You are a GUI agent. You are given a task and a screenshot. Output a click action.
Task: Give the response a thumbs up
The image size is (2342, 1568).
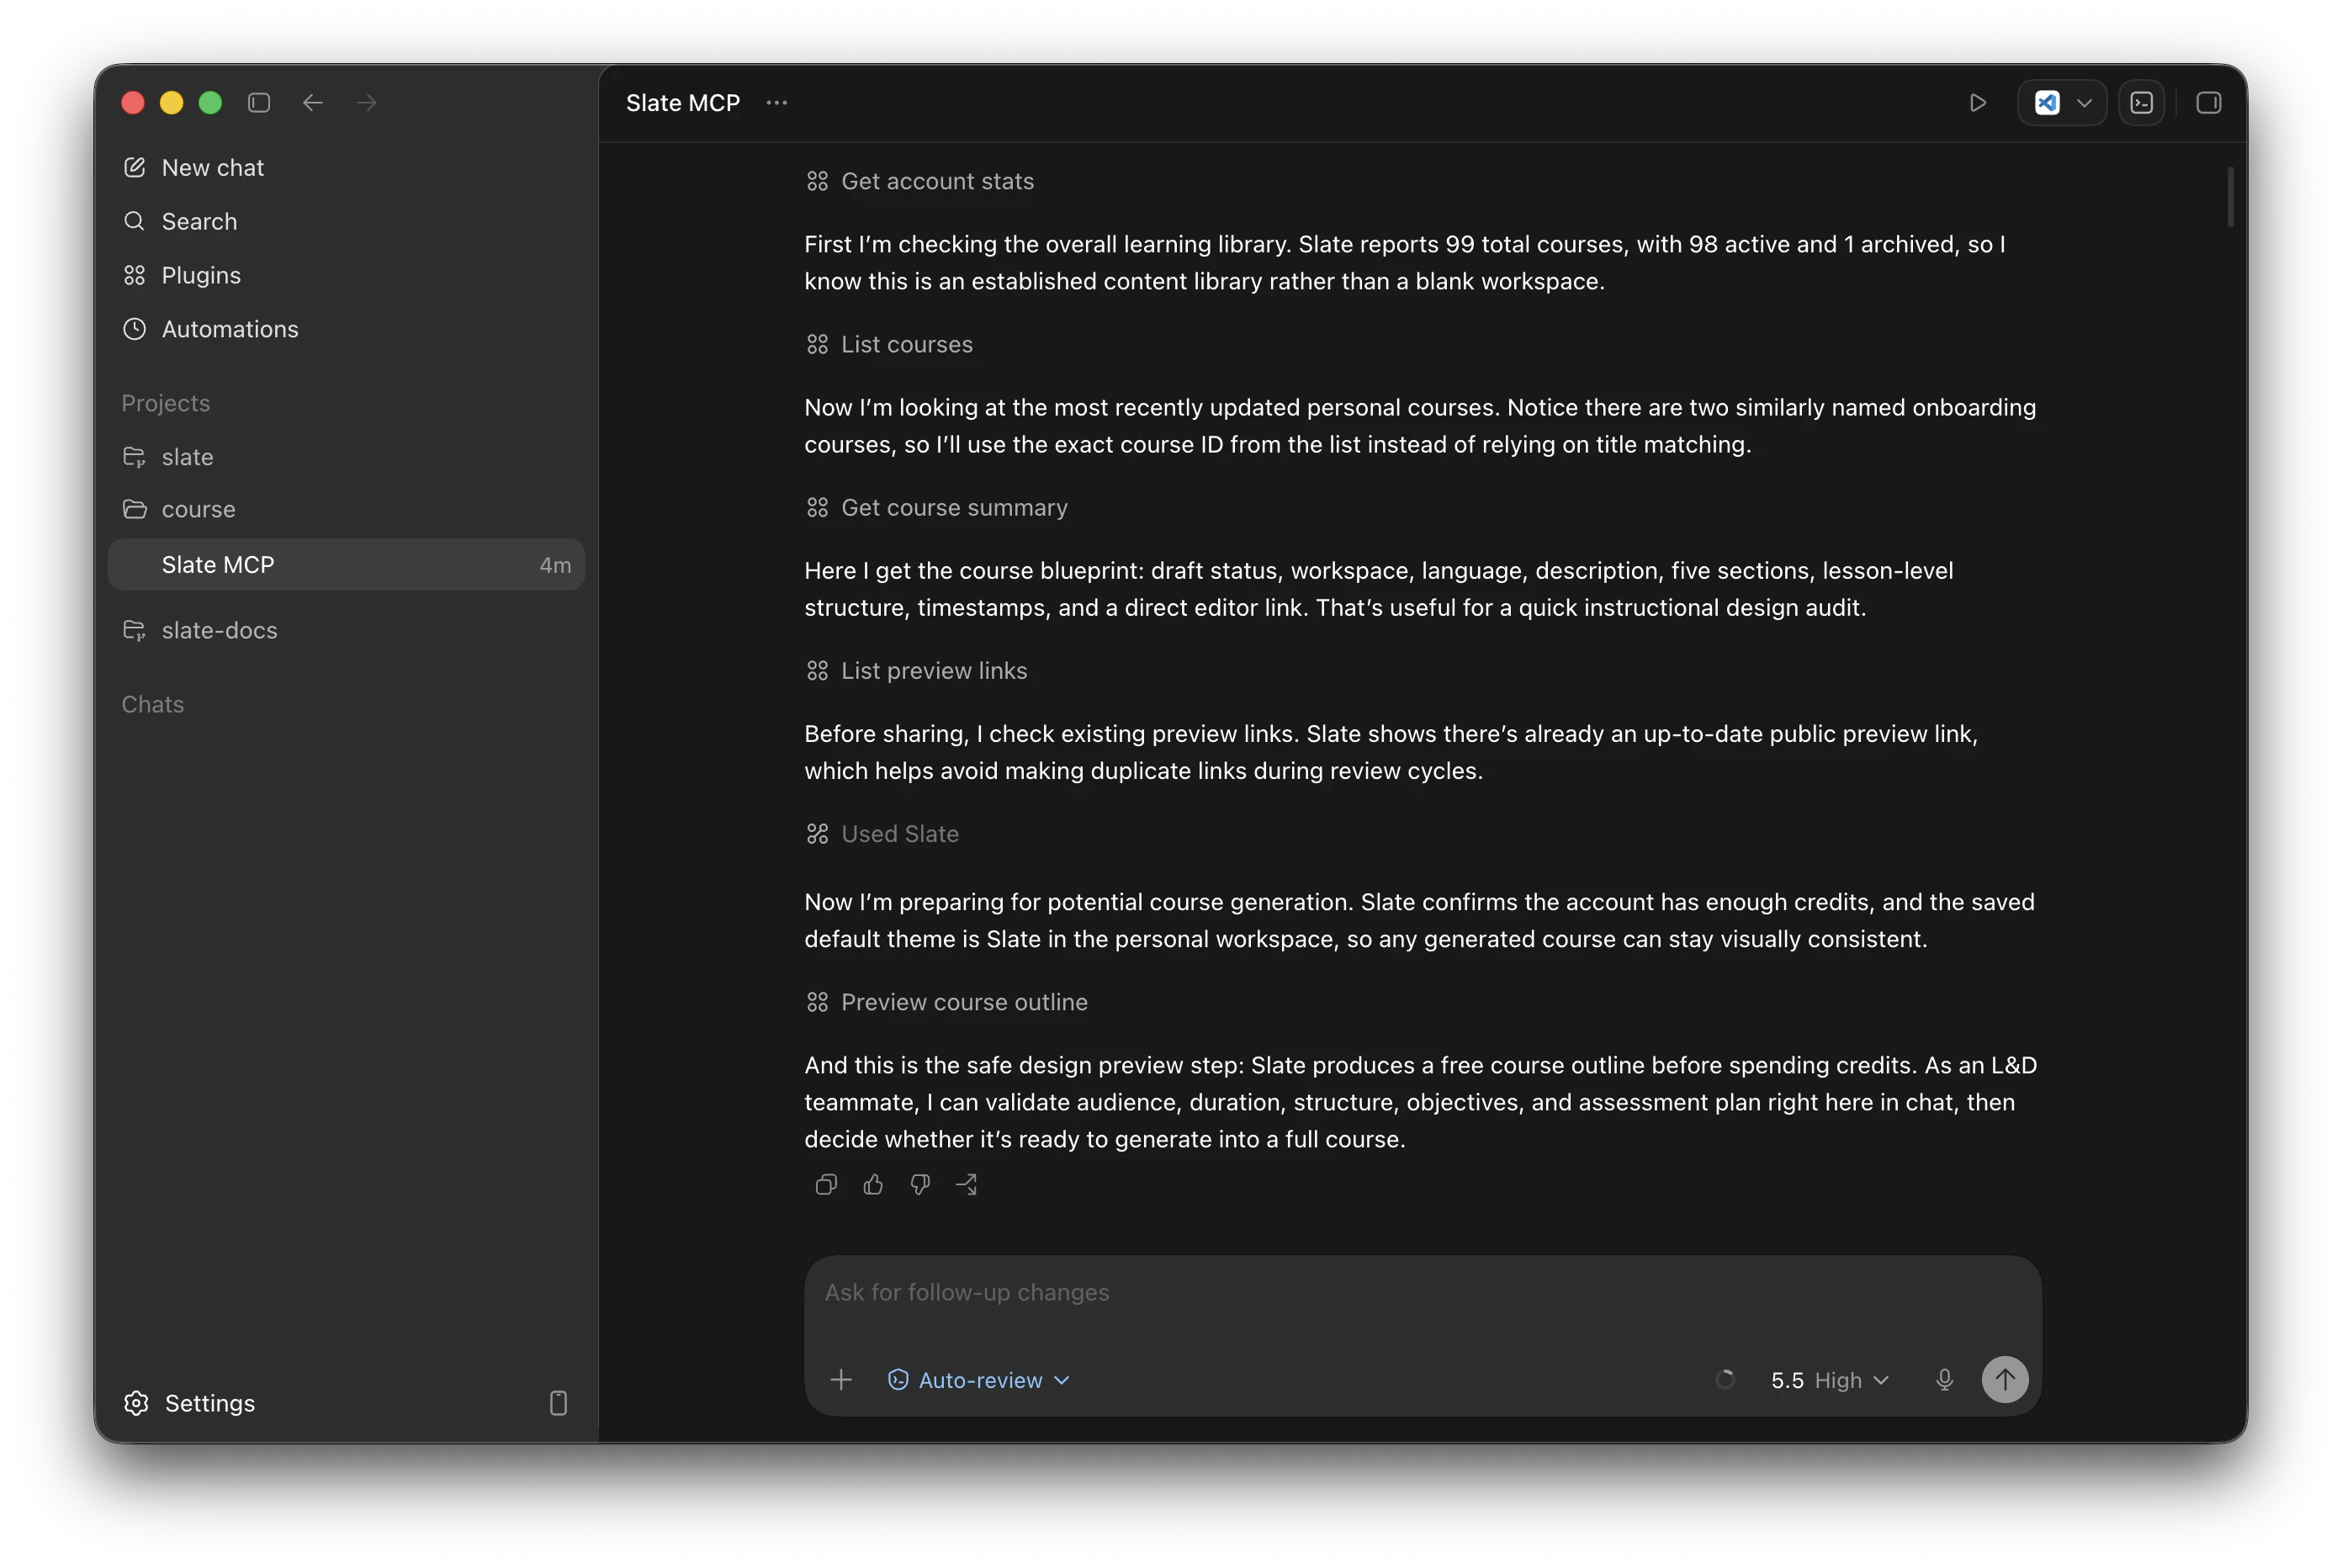(x=873, y=1184)
